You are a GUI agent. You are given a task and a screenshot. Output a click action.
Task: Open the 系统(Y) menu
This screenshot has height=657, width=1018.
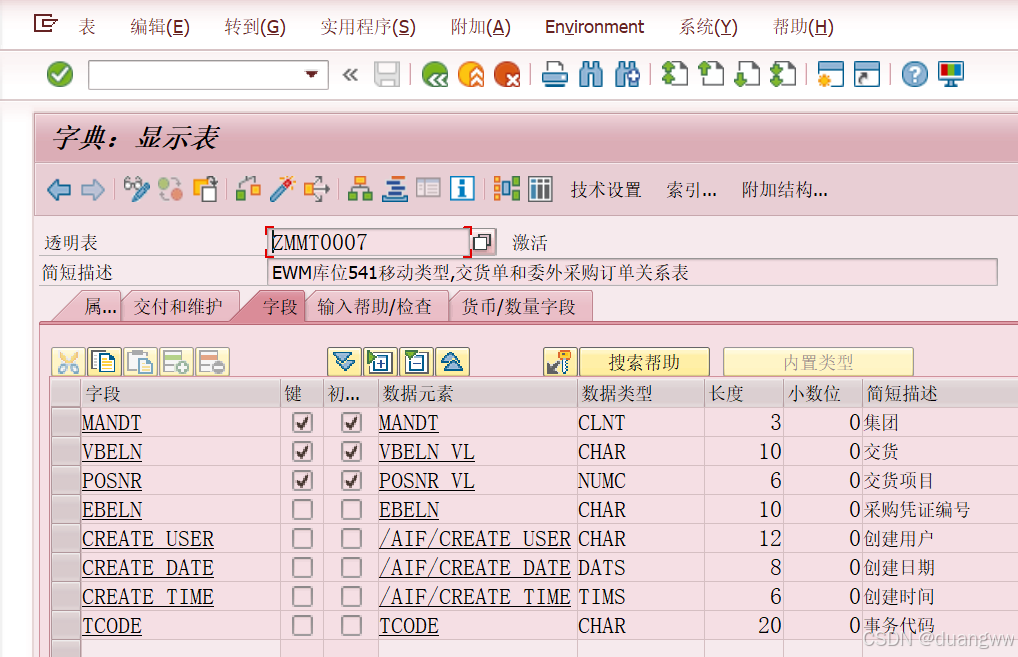pyautogui.click(x=708, y=27)
